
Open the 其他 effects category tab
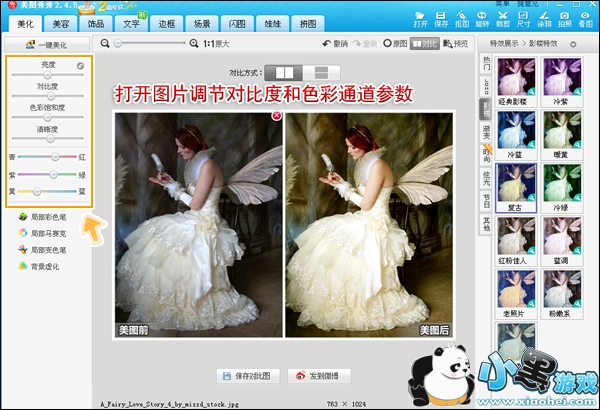pos(486,224)
